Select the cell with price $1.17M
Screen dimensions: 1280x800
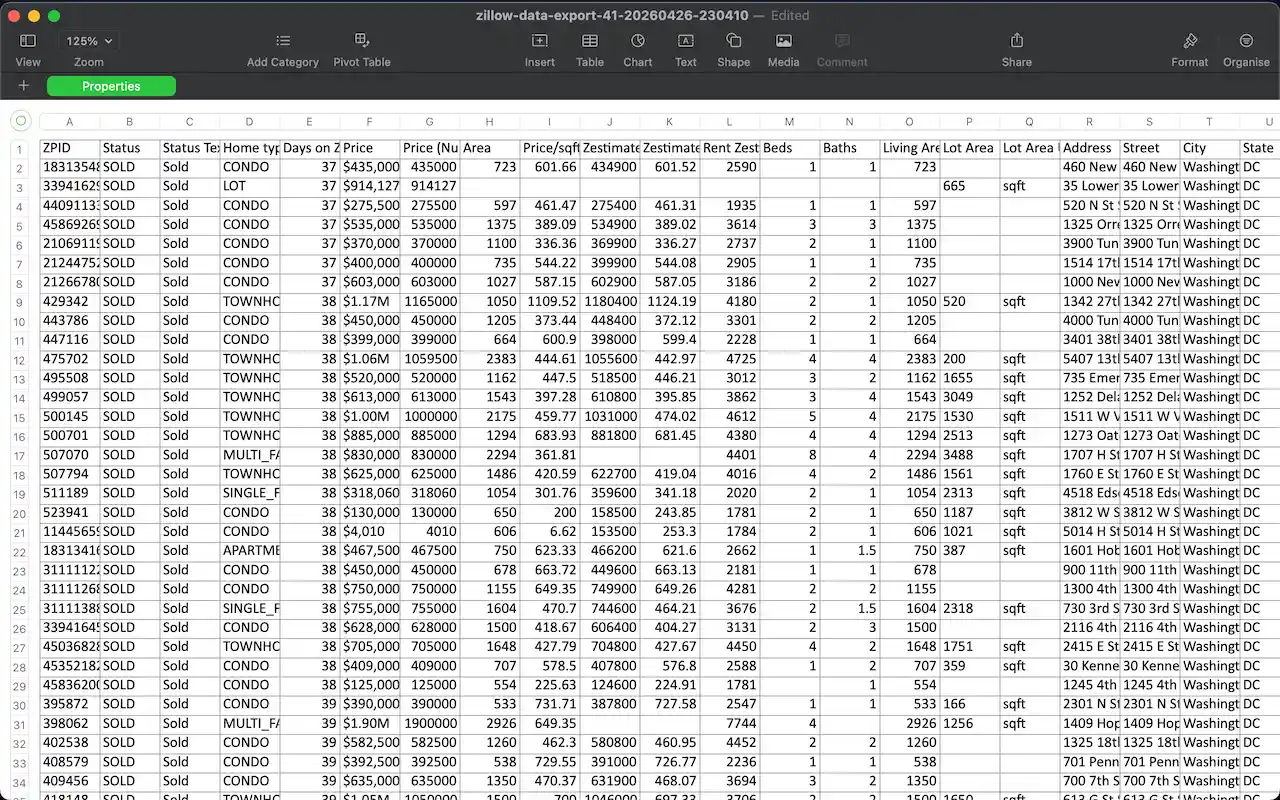click(x=370, y=301)
